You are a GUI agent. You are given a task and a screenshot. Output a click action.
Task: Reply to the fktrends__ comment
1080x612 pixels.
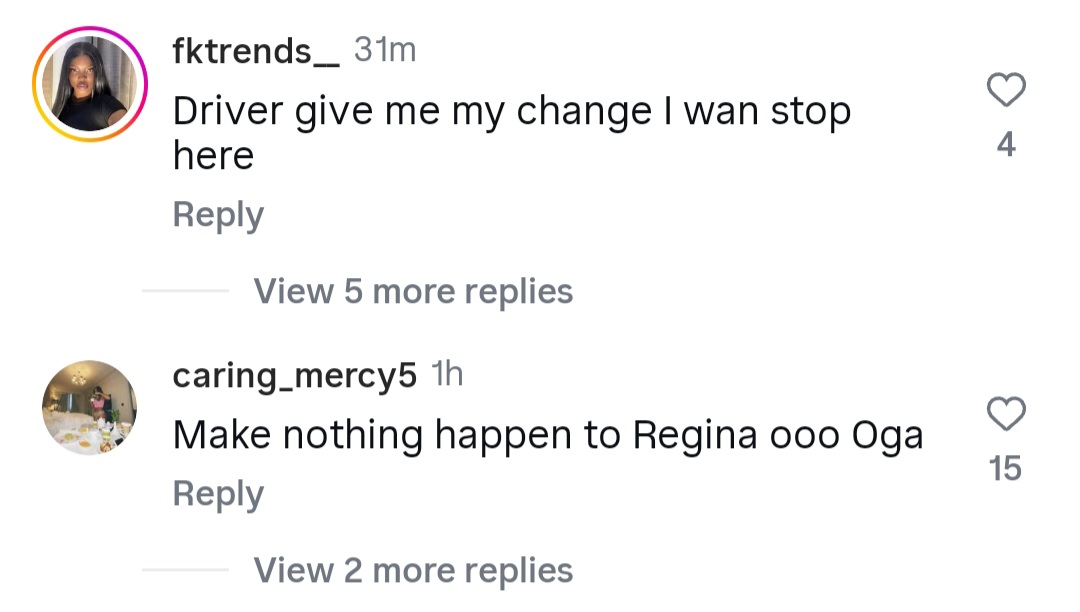(x=218, y=215)
